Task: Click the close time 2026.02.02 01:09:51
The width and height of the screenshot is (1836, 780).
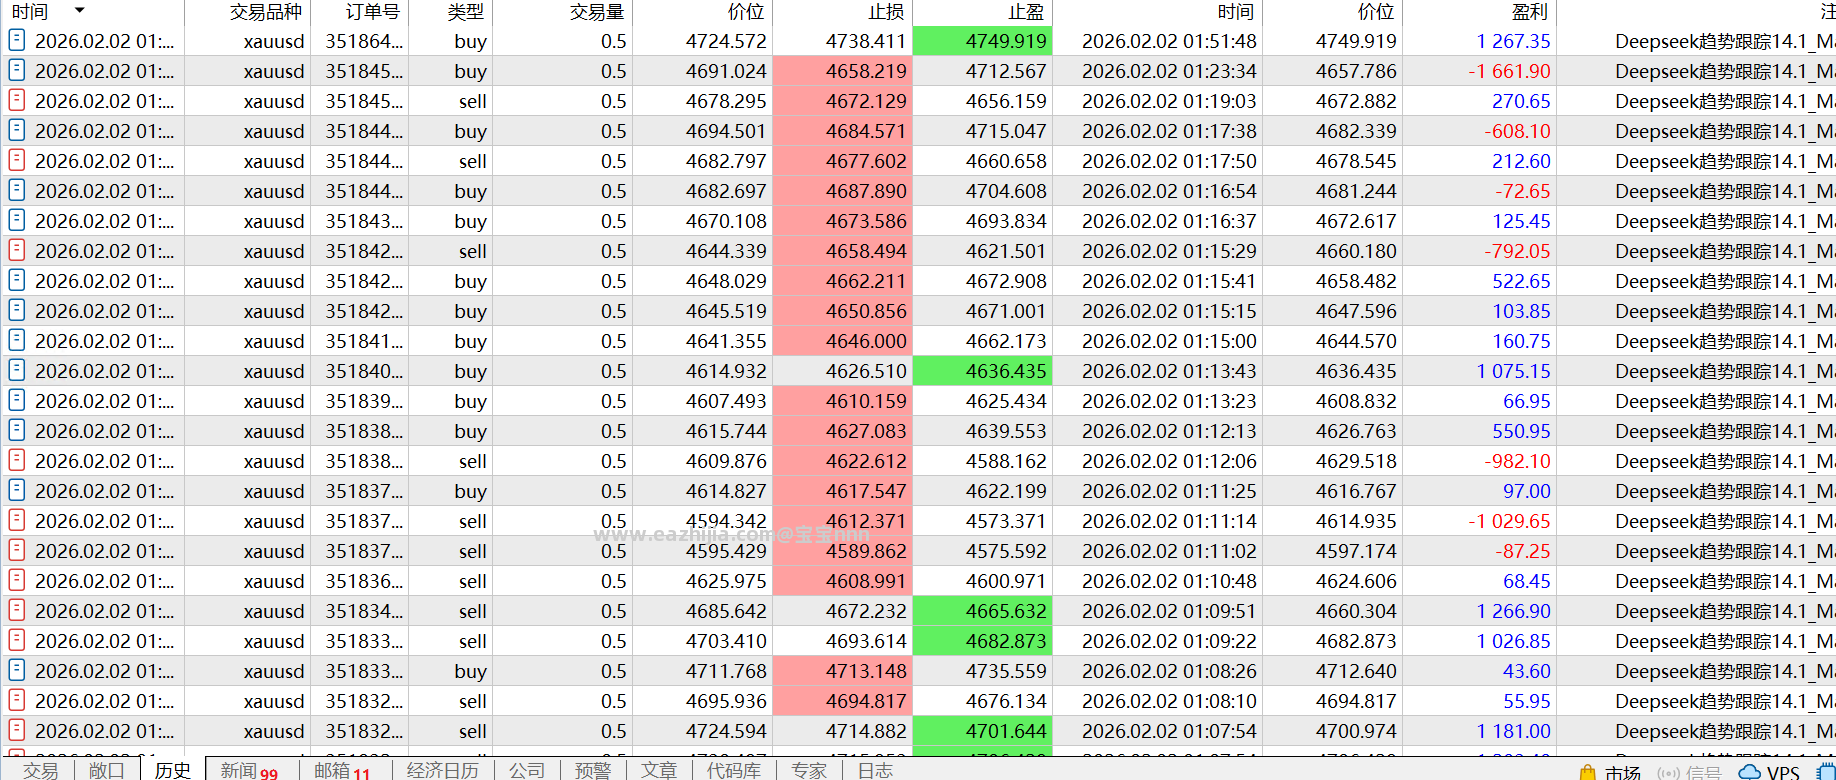Action: [1169, 611]
